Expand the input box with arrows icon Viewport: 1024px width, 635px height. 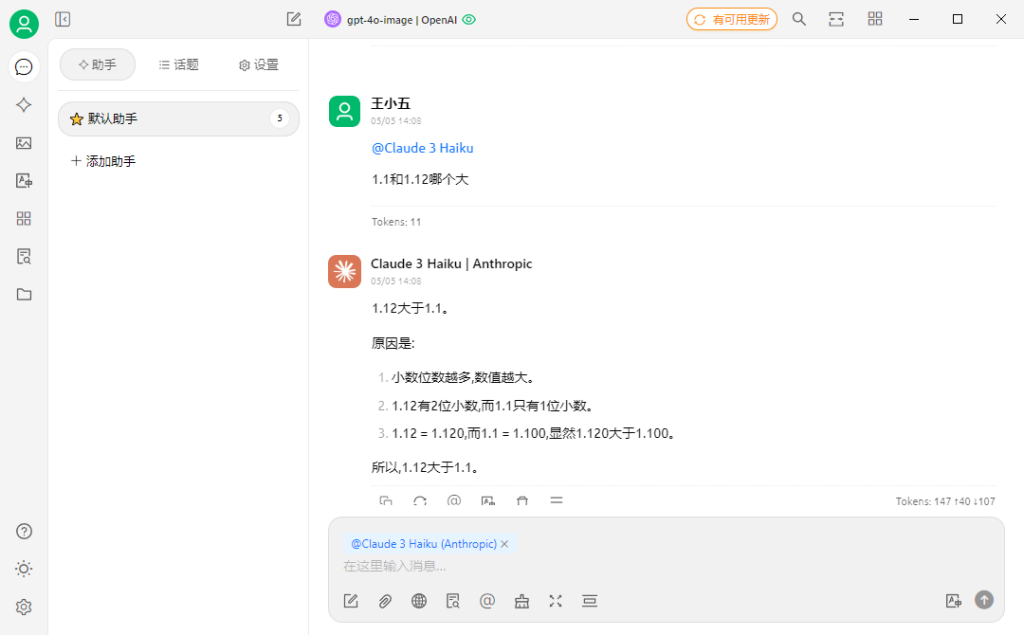[556, 601]
